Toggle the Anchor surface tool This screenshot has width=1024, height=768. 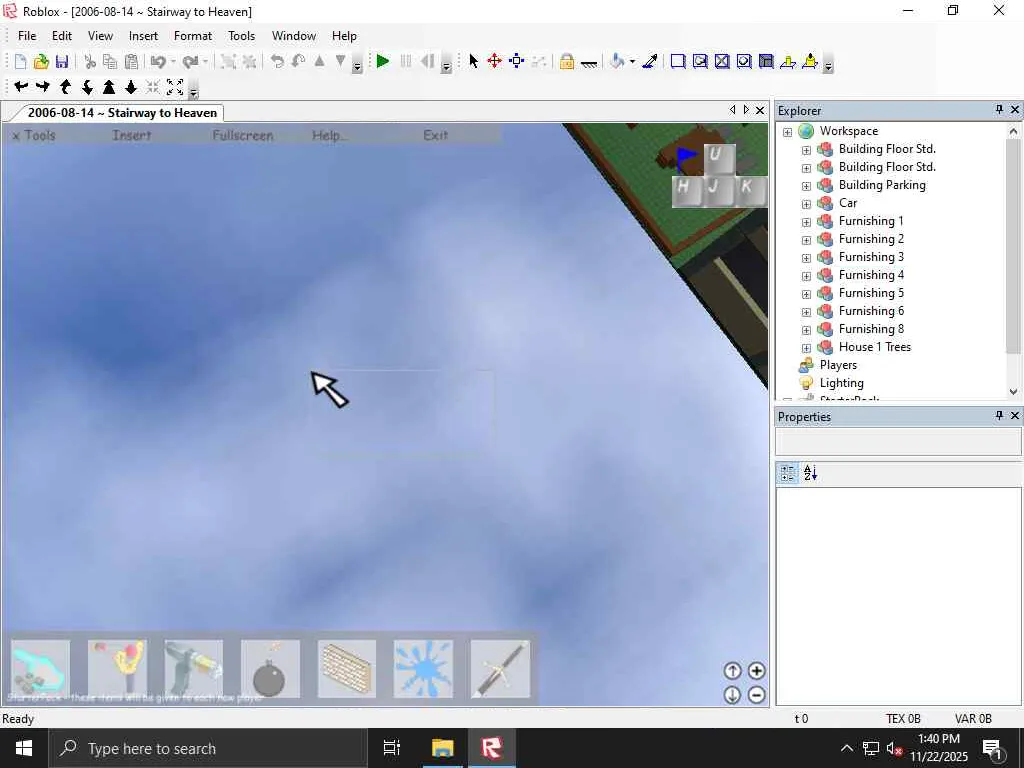point(588,61)
